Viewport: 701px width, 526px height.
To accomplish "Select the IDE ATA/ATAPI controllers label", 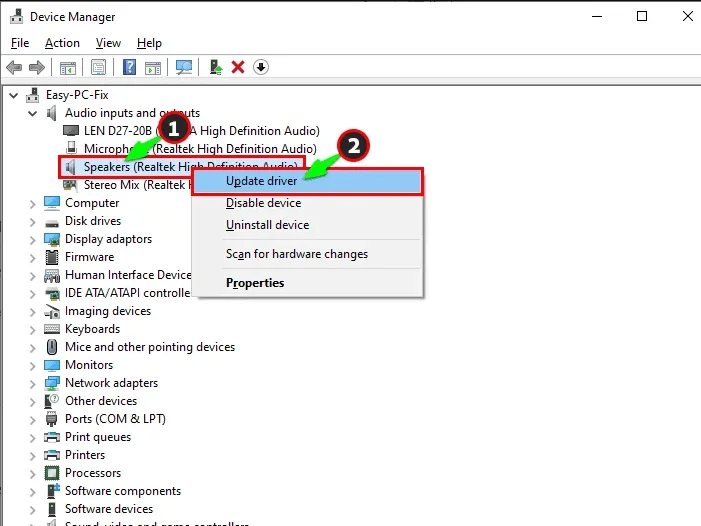I will tap(128, 293).
